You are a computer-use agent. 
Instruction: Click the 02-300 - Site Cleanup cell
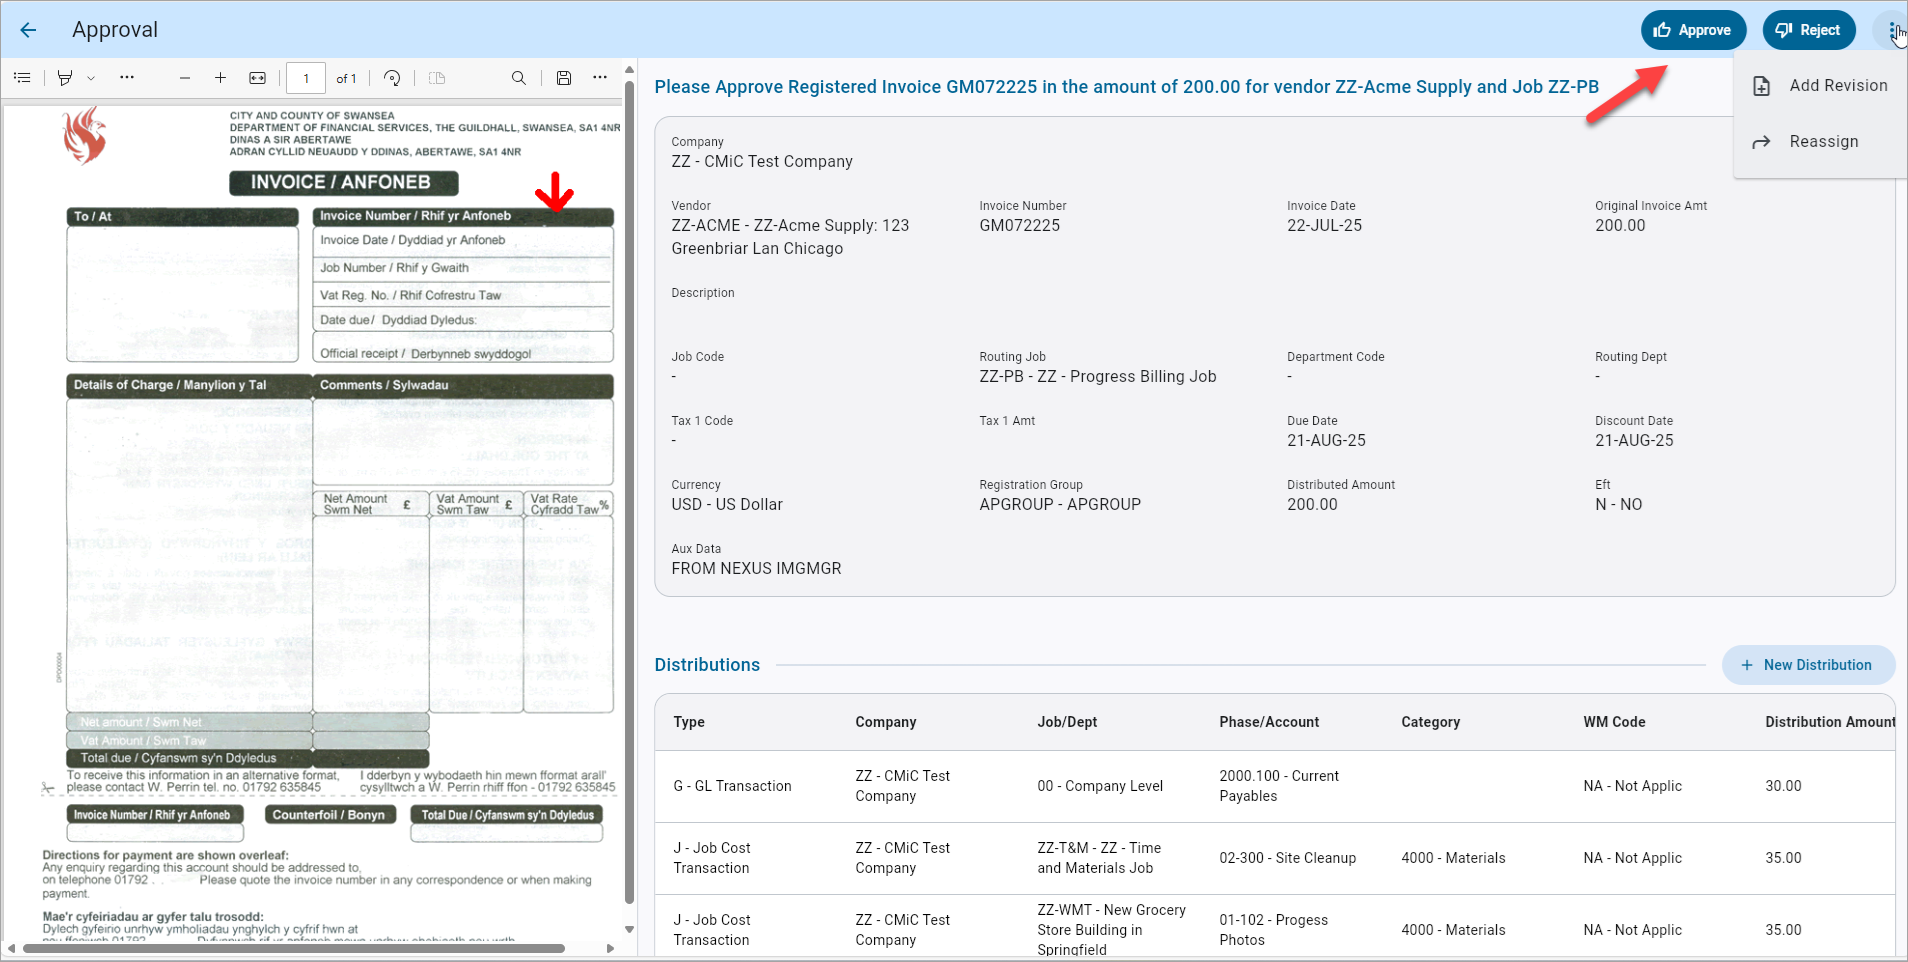[1288, 858]
